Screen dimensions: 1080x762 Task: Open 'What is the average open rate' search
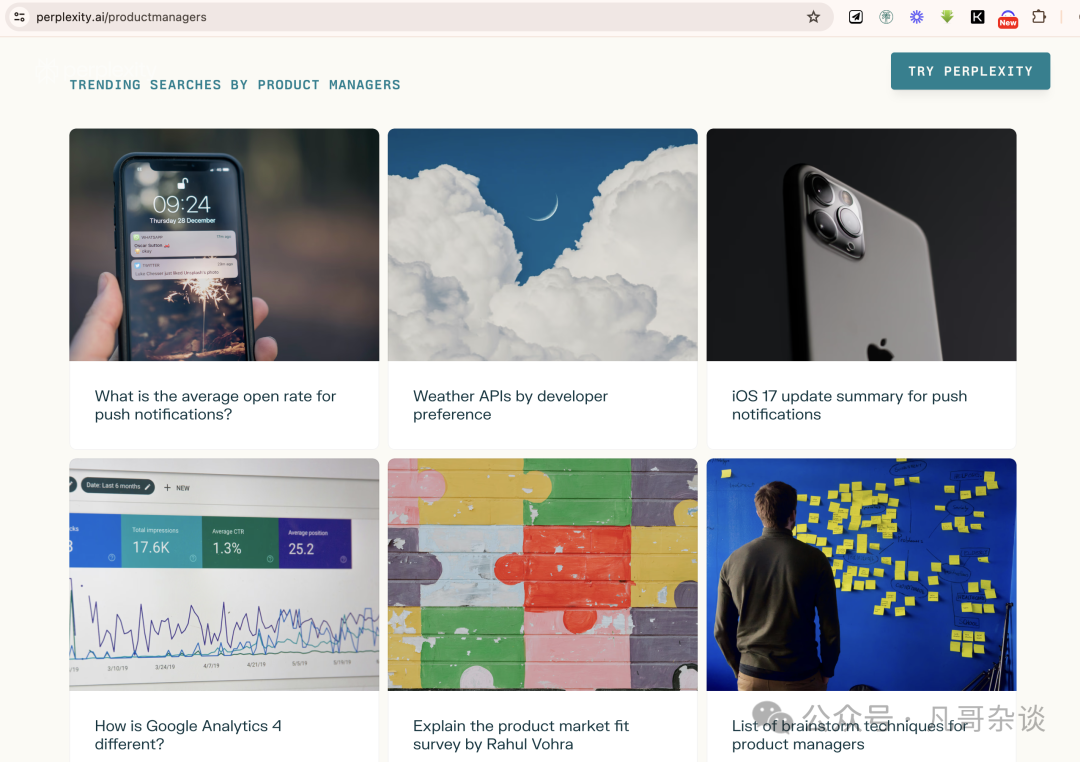(215, 405)
